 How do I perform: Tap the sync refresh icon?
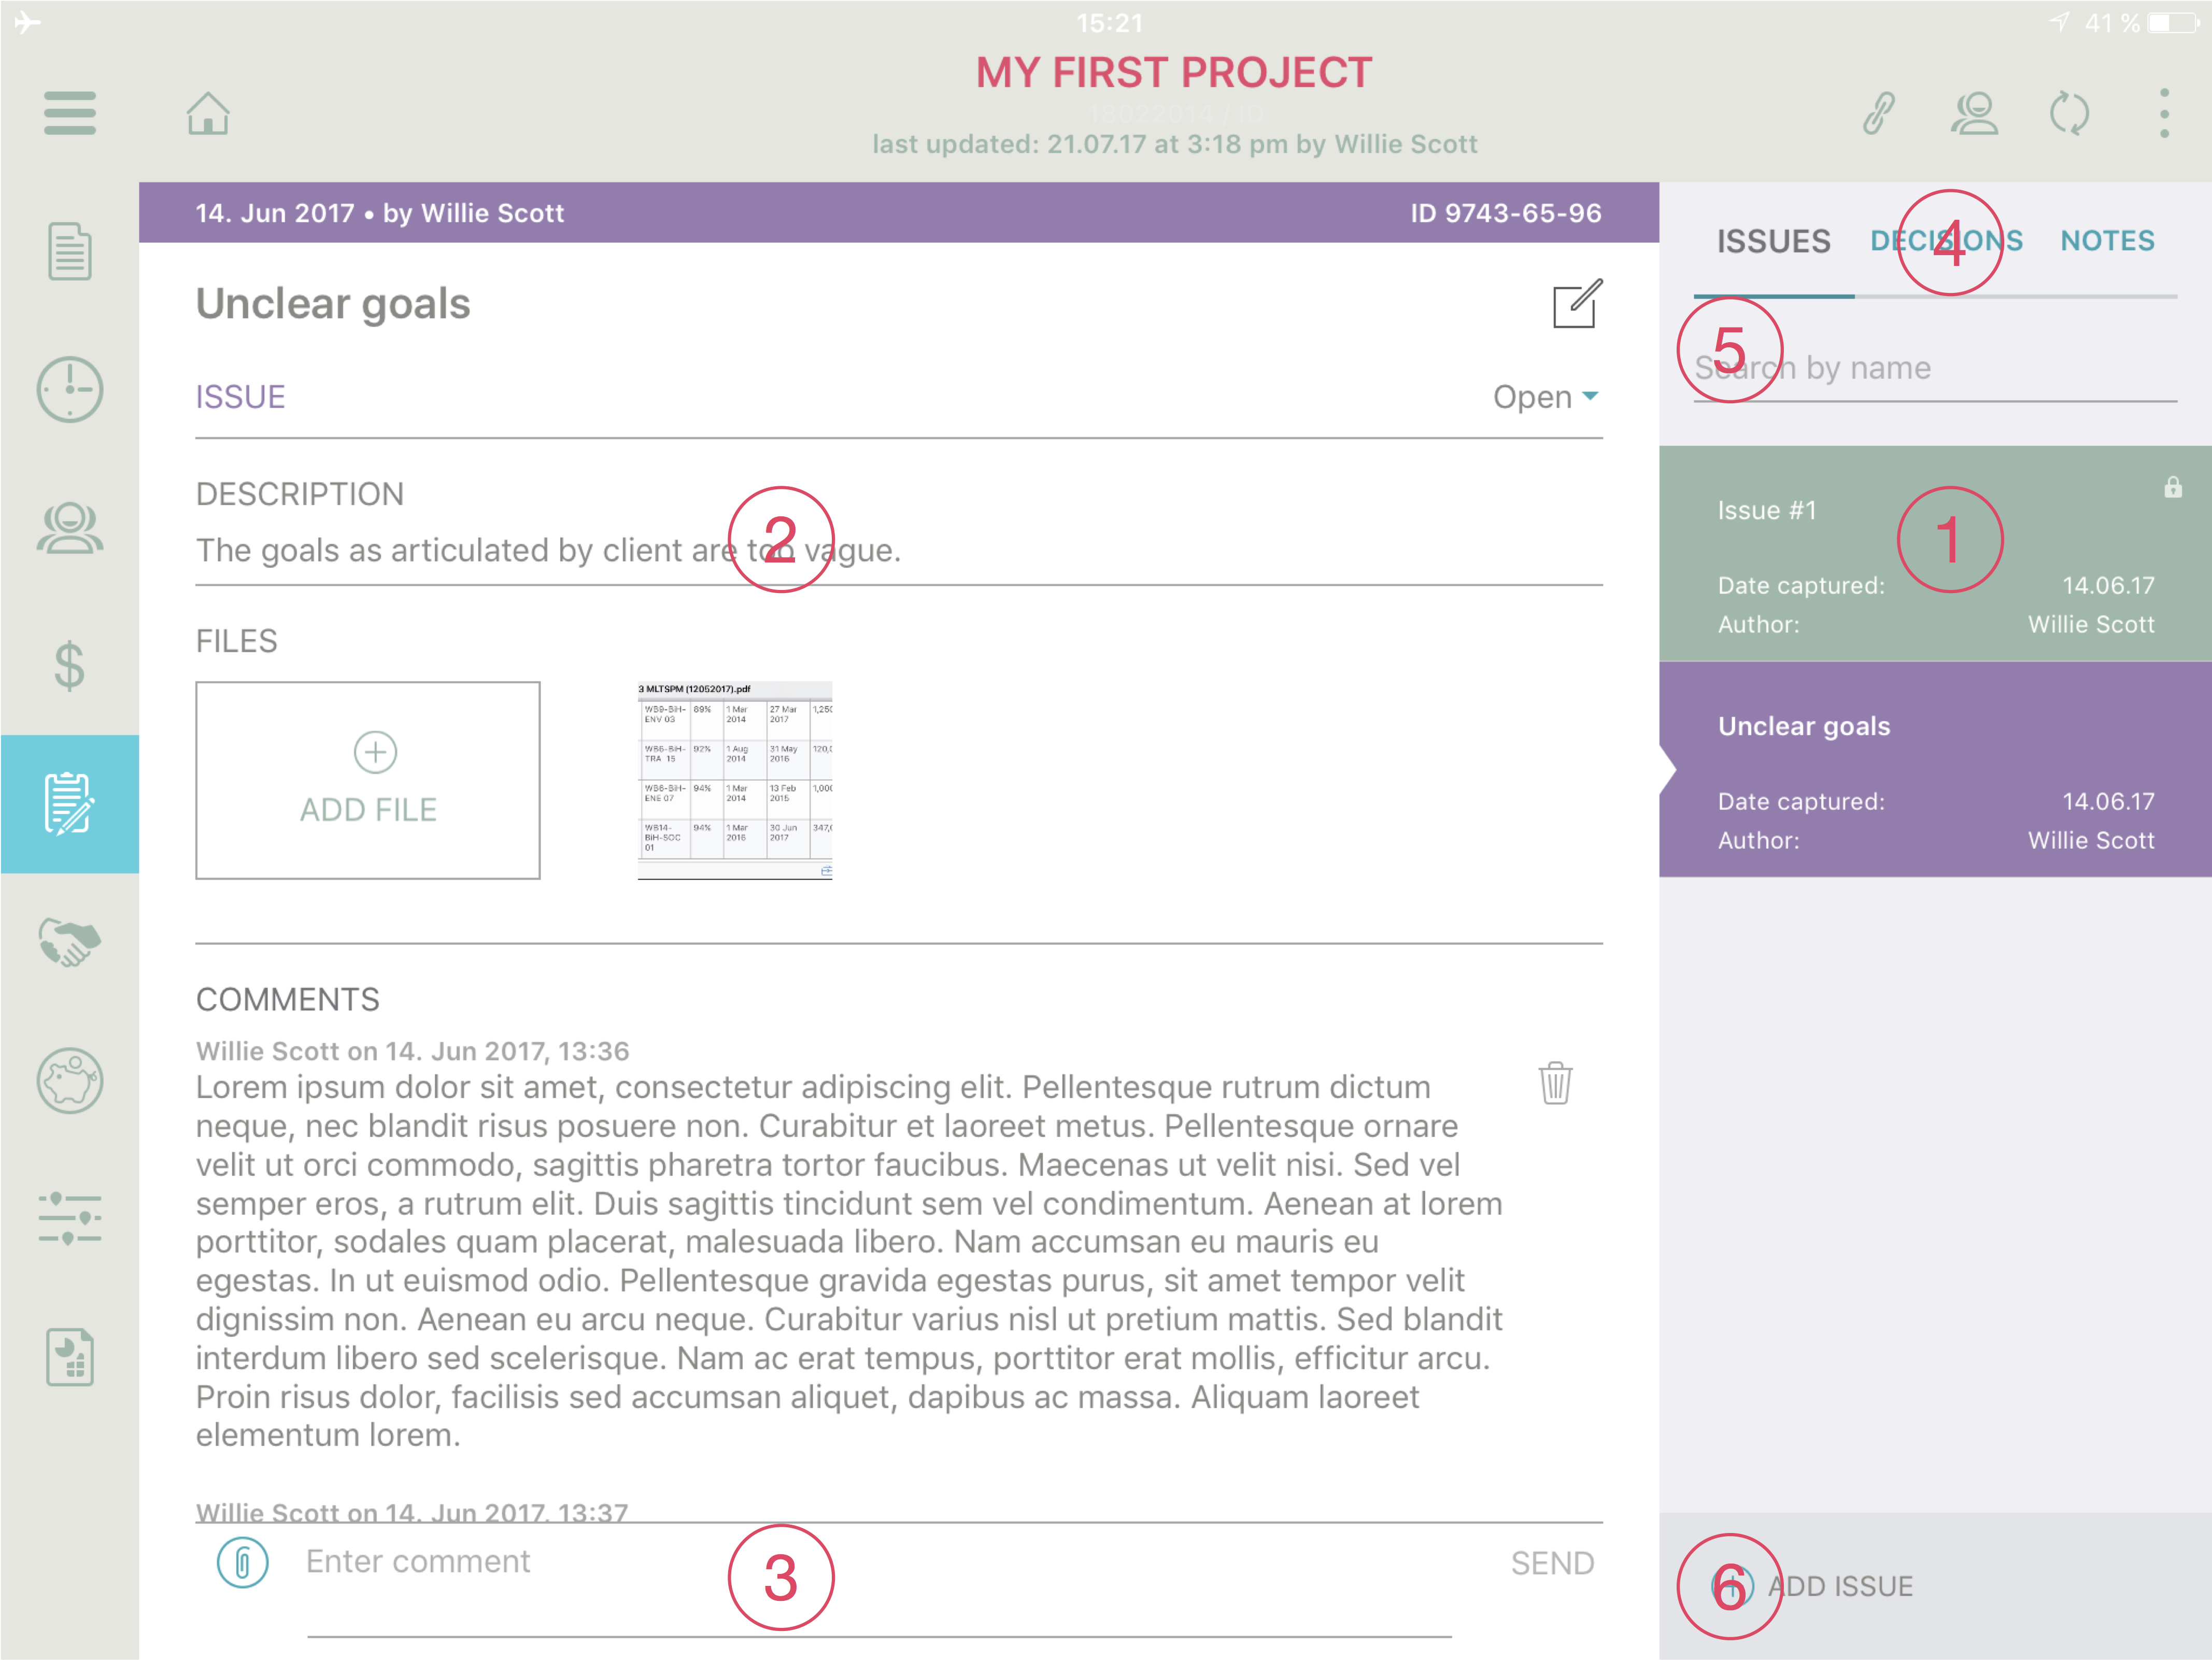click(2069, 113)
